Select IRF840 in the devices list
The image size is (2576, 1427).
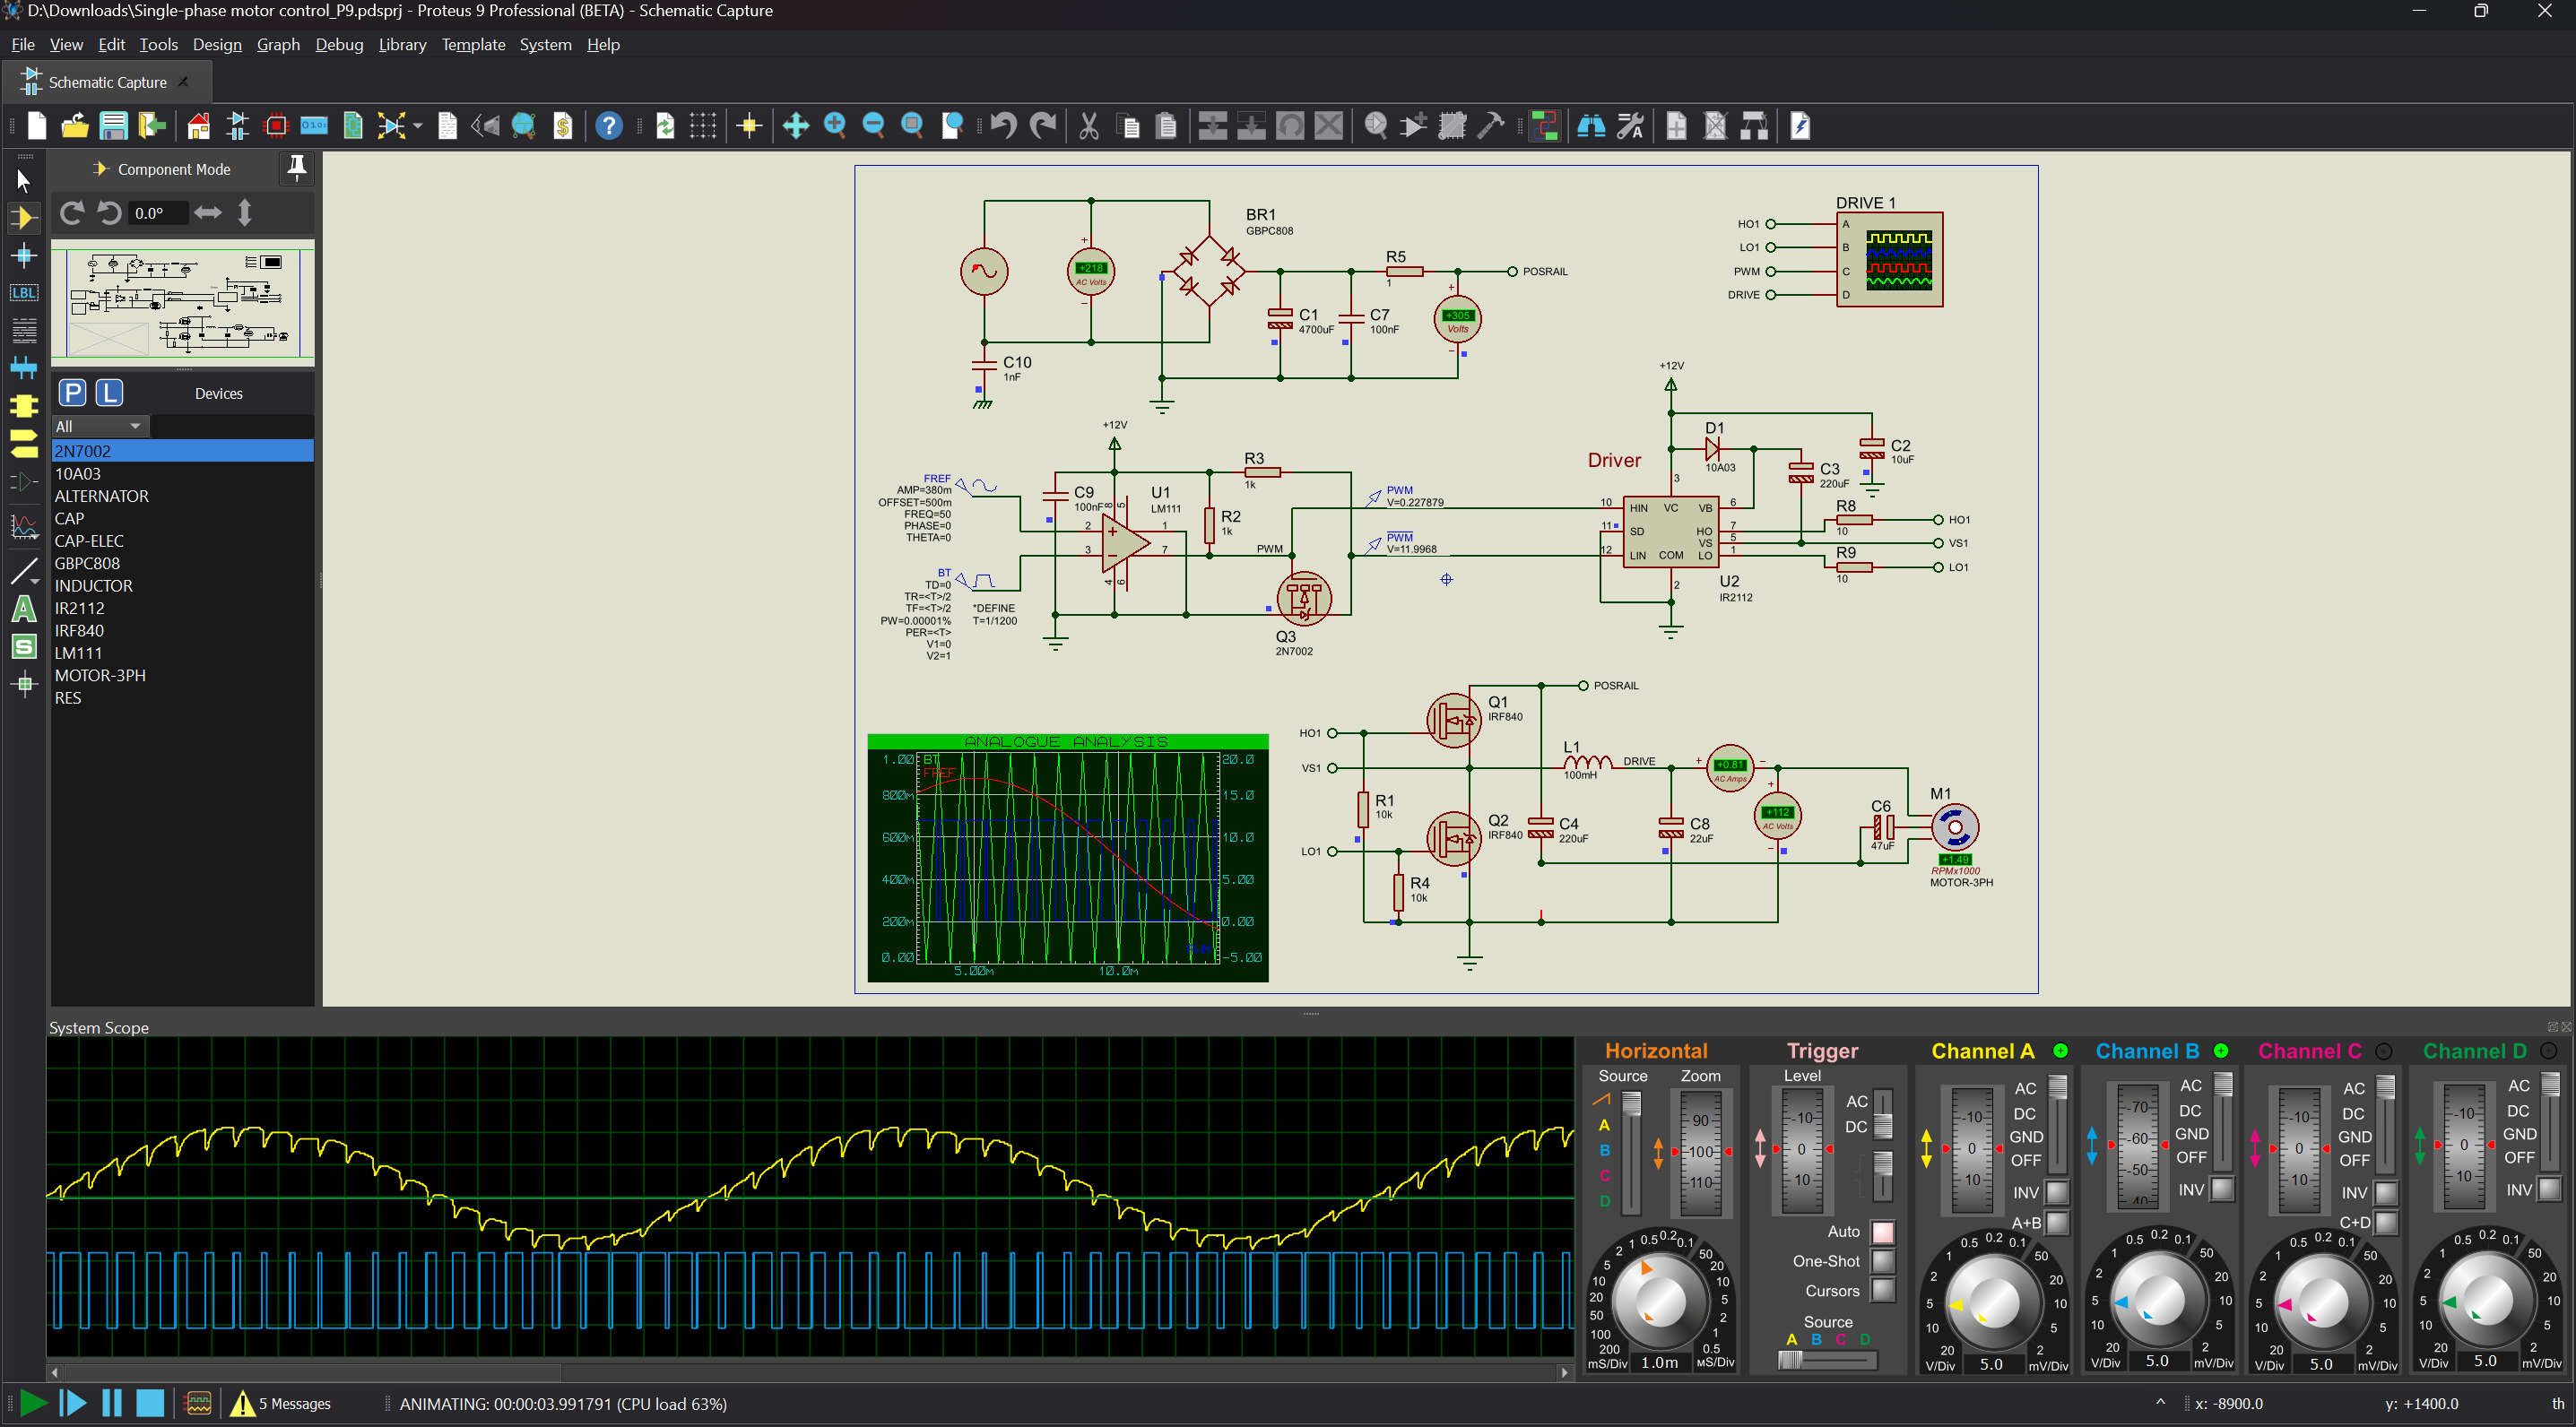[x=79, y=631]
